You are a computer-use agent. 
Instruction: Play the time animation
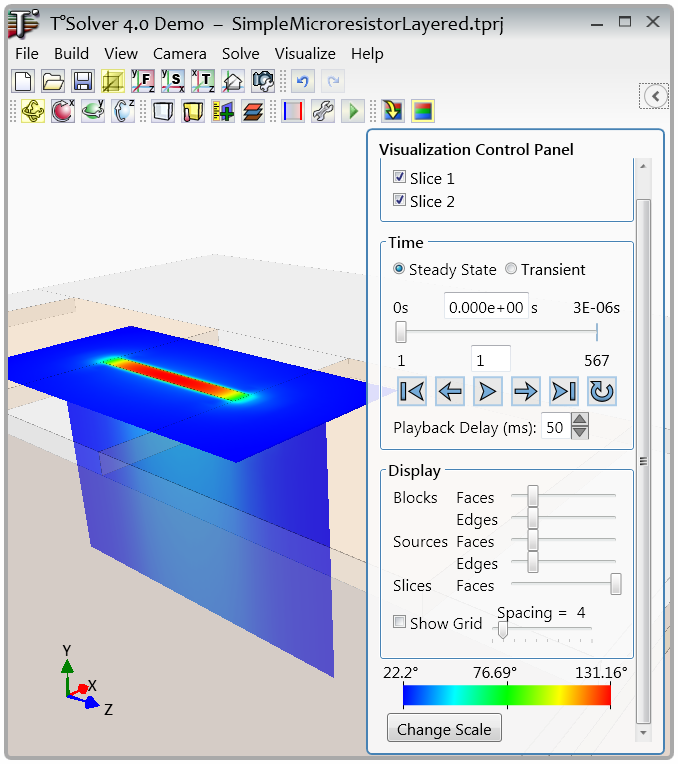(488, 391)
